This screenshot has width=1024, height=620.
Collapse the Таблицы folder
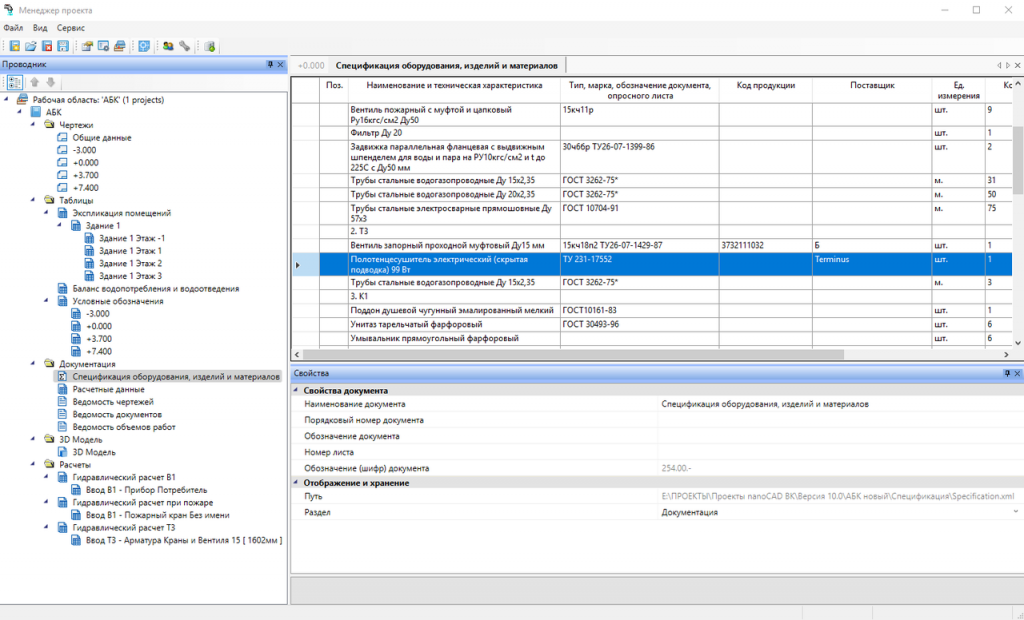coord(33,200)
